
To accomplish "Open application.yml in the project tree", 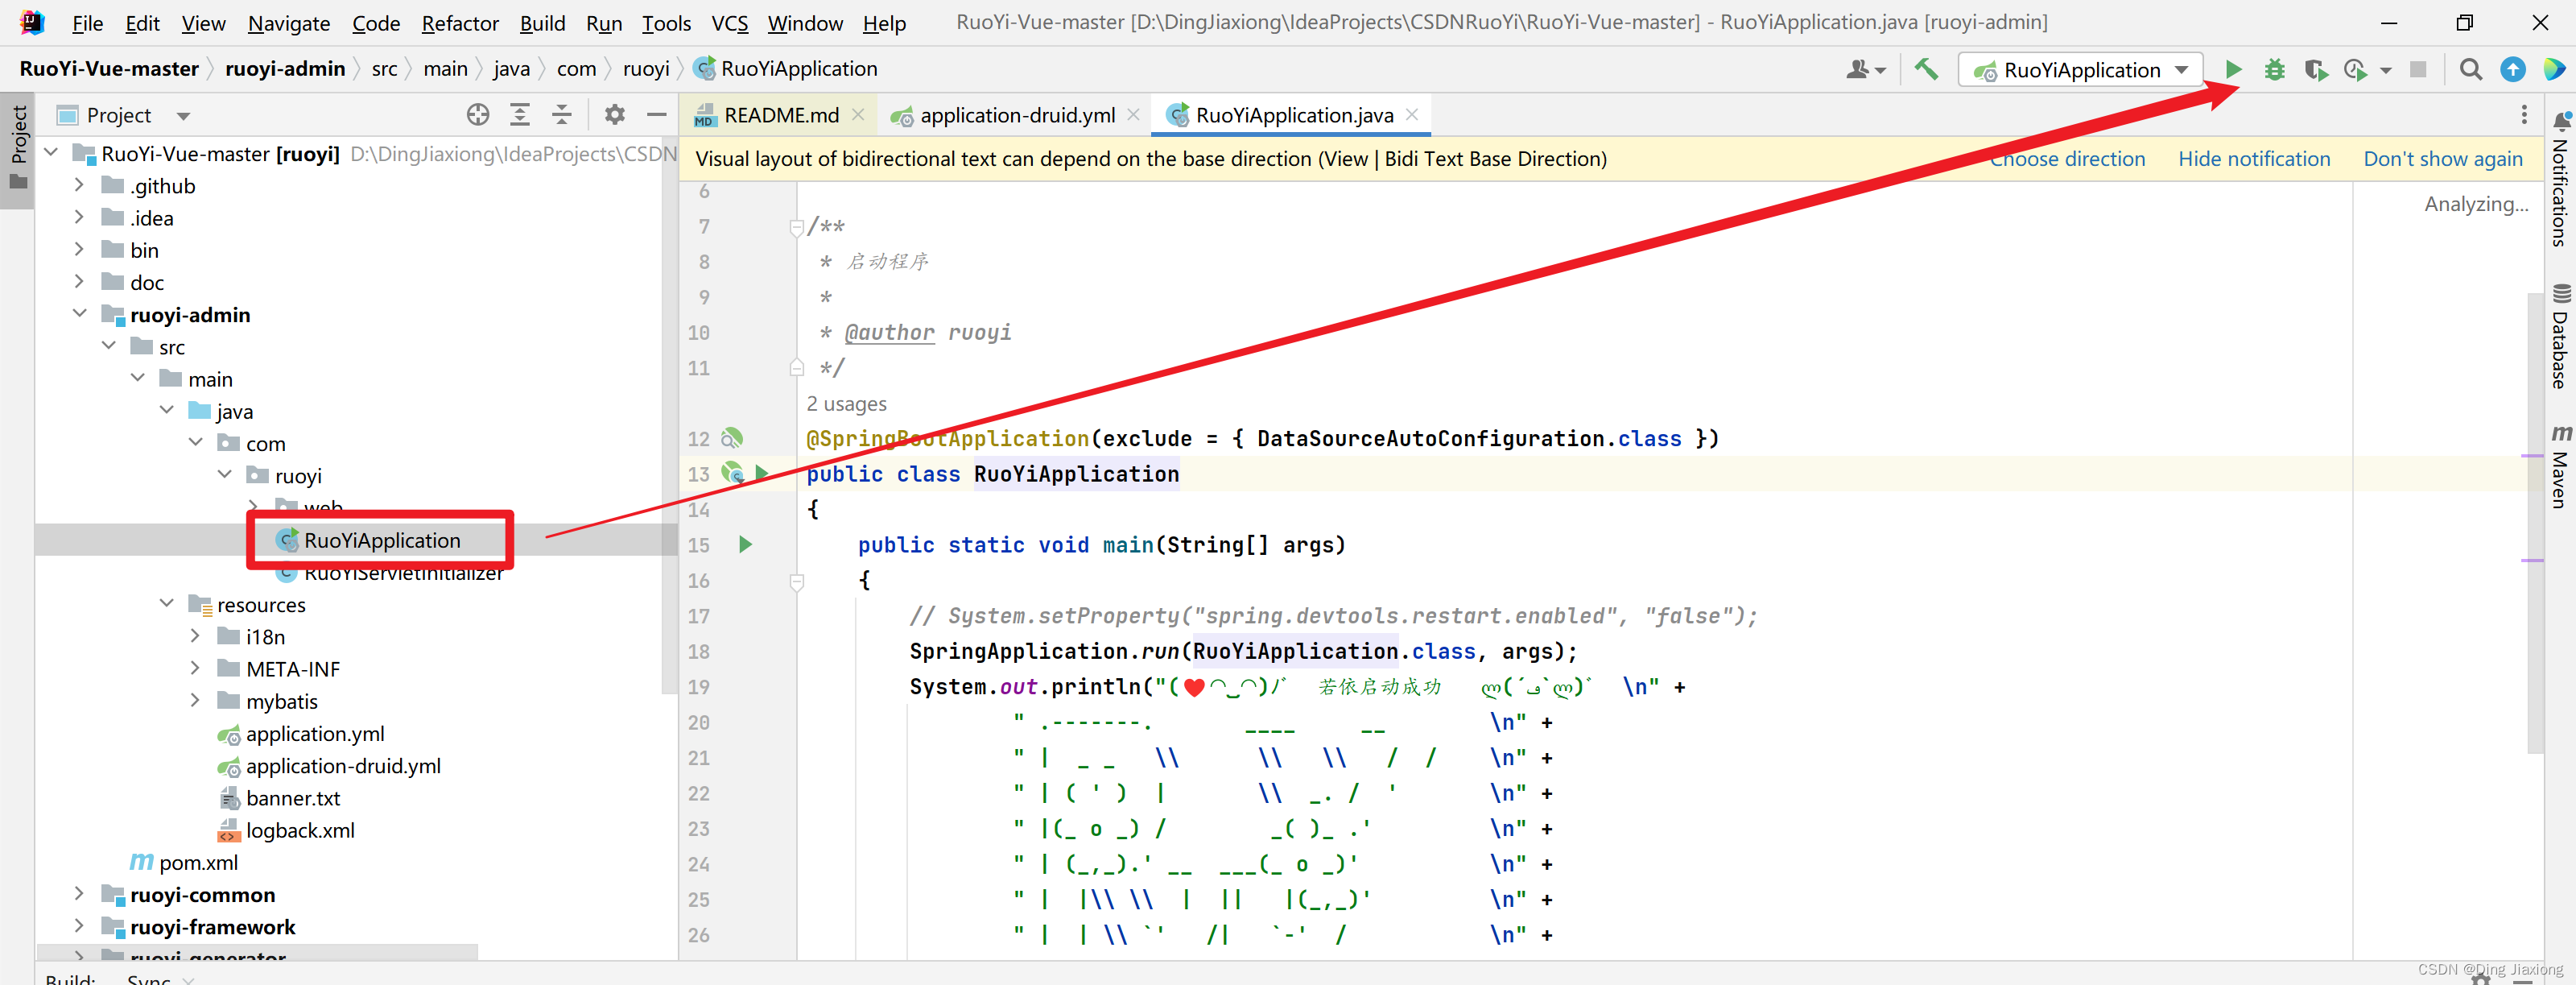I will coord(314,733).
